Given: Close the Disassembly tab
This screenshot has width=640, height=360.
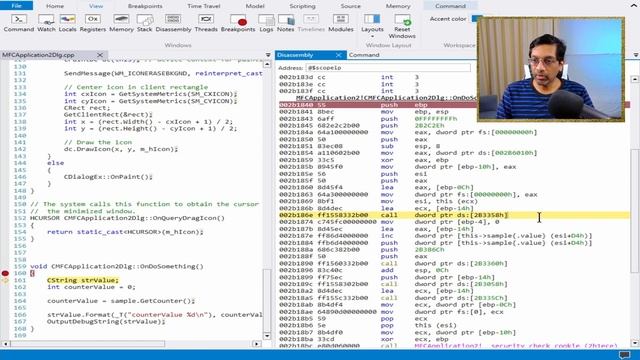Looking at the screenshot, I should coord(338,55).
